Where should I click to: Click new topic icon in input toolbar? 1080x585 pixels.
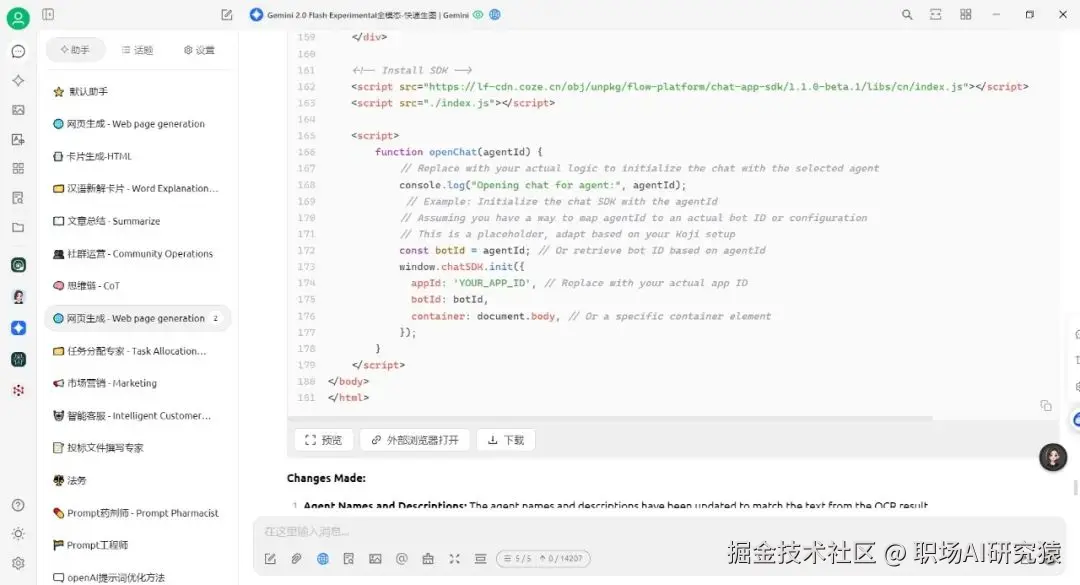click(270, 559)
